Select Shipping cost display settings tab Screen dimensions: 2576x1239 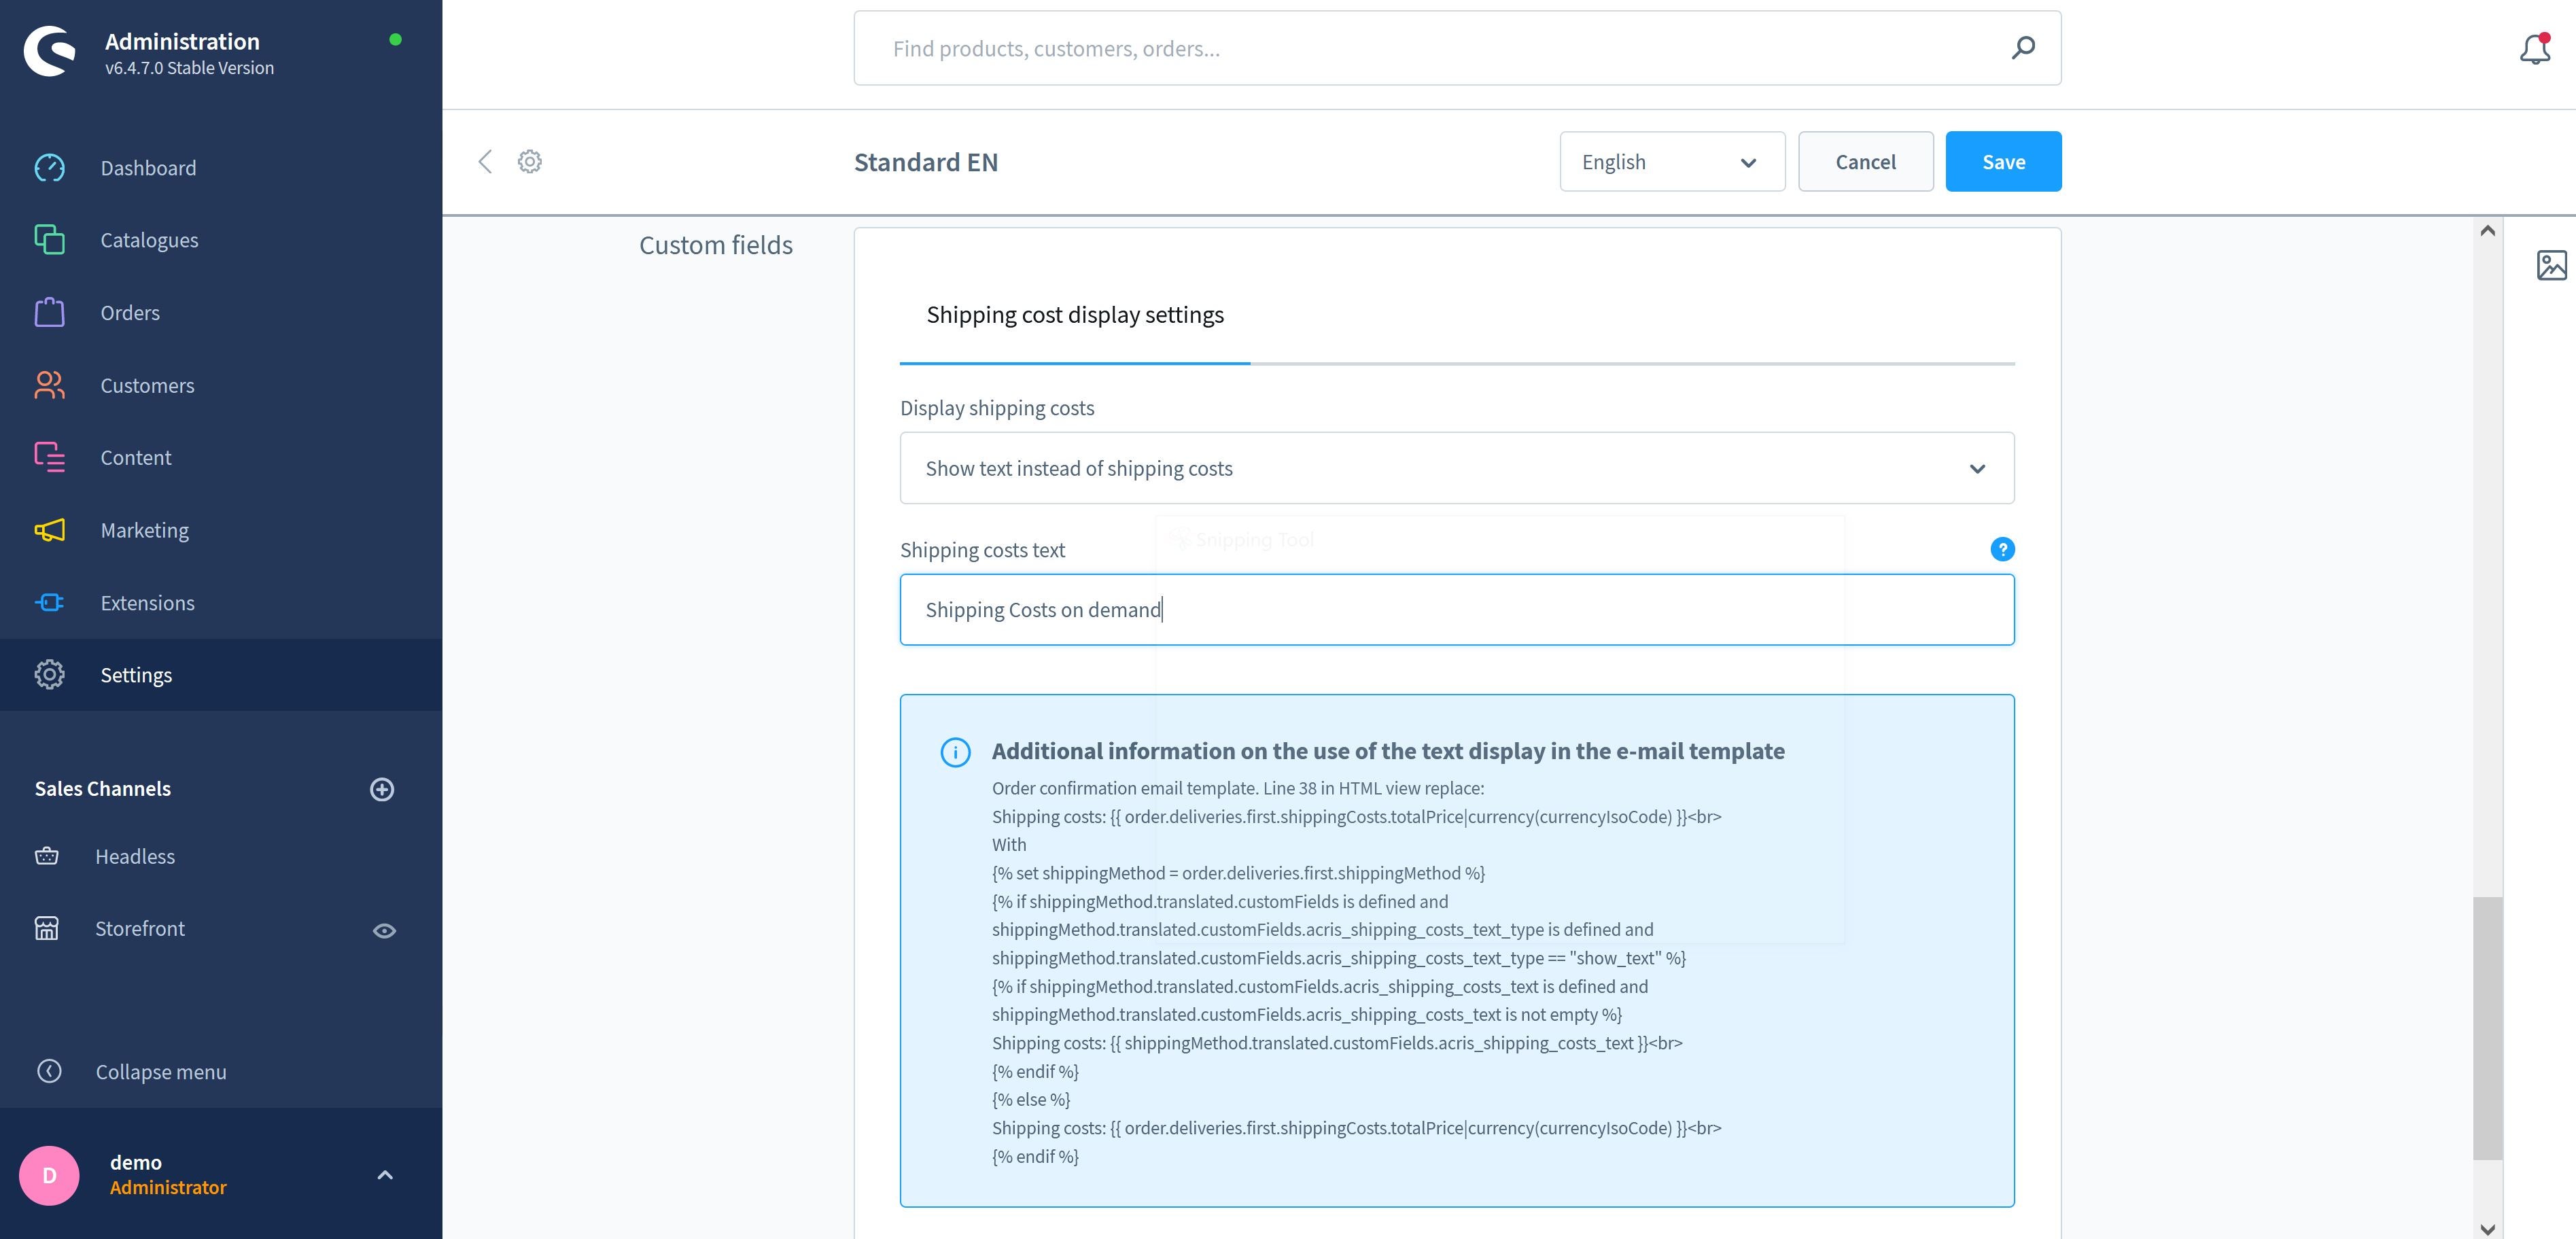click(x=1075, y=315)
